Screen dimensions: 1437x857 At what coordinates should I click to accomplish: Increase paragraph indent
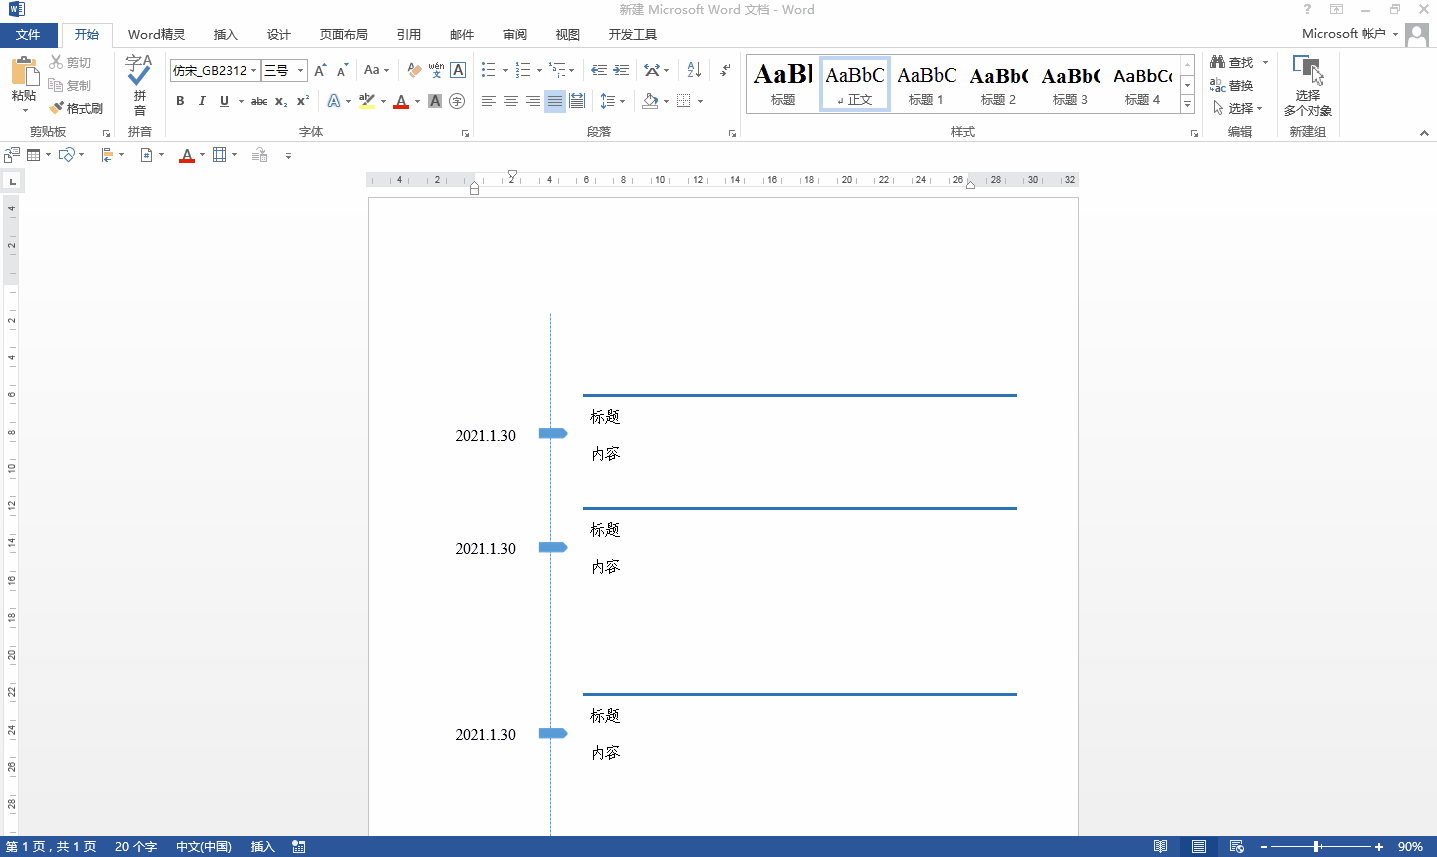(x=621, y=70)
